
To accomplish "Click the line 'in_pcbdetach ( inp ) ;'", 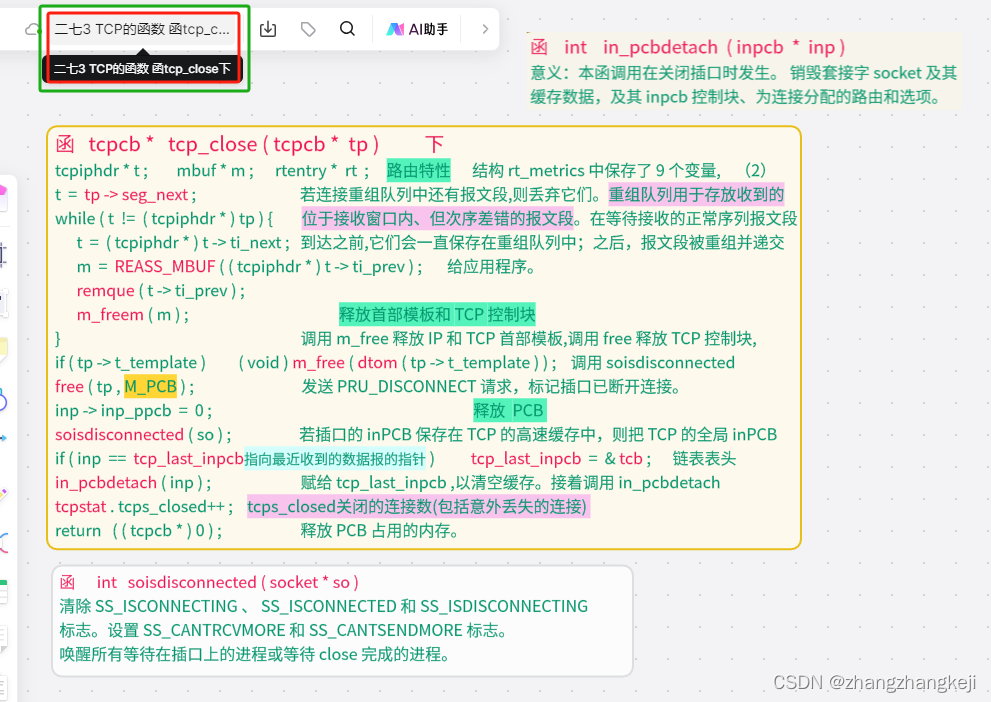I will point(133,483).
